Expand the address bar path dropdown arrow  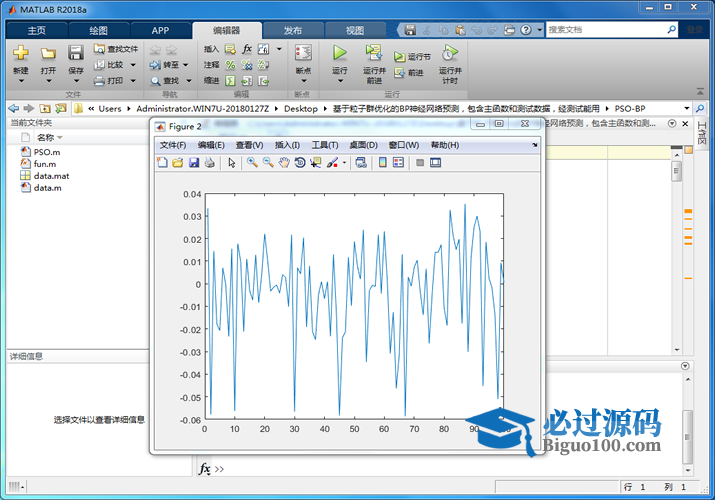pyautogui.click(x=686, y=108)
